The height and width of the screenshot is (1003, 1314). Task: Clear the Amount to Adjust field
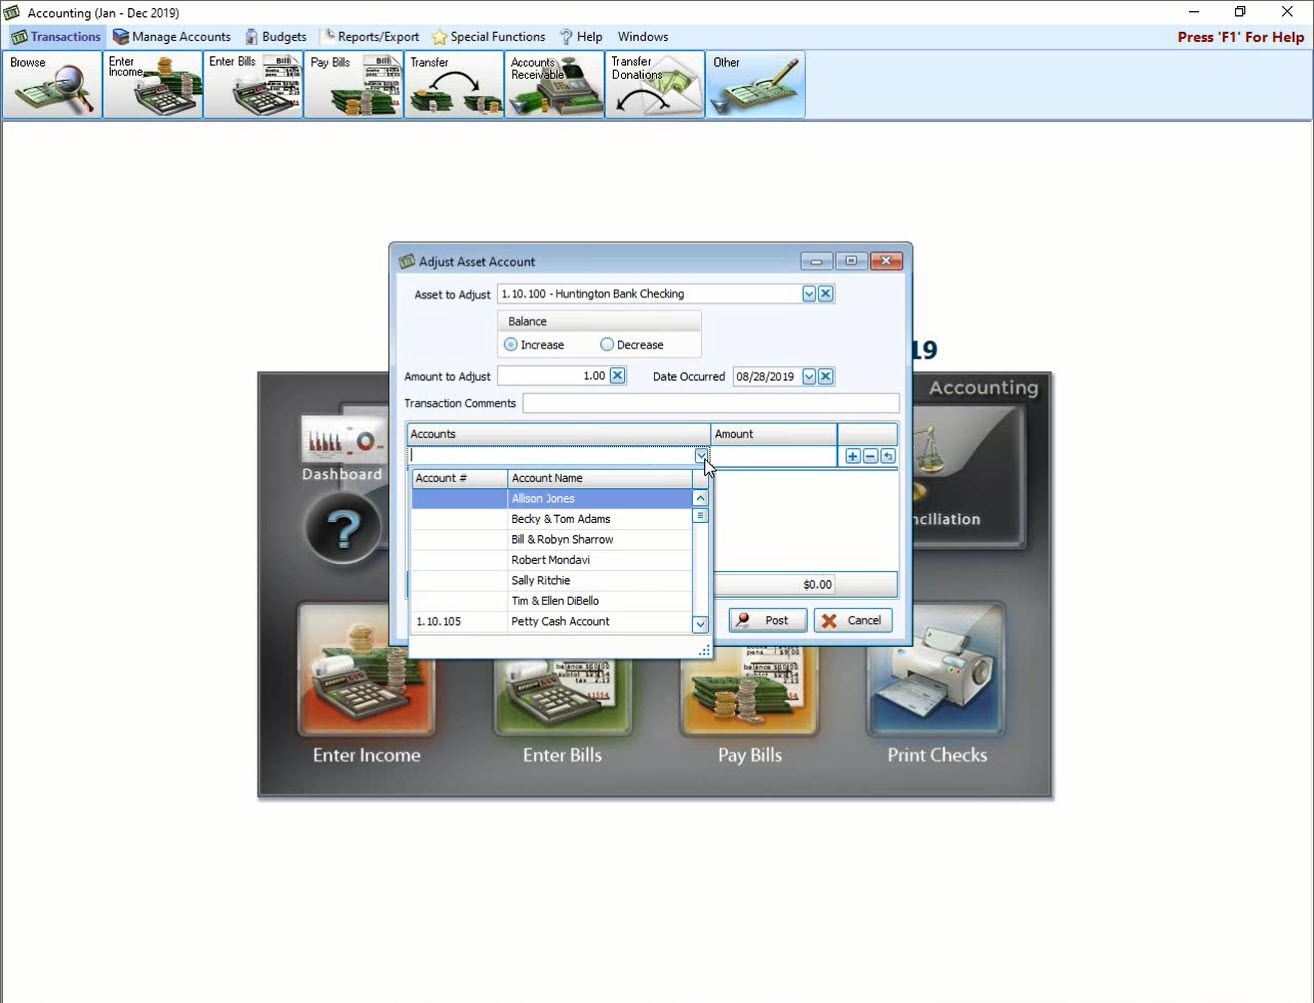[618, 376]
